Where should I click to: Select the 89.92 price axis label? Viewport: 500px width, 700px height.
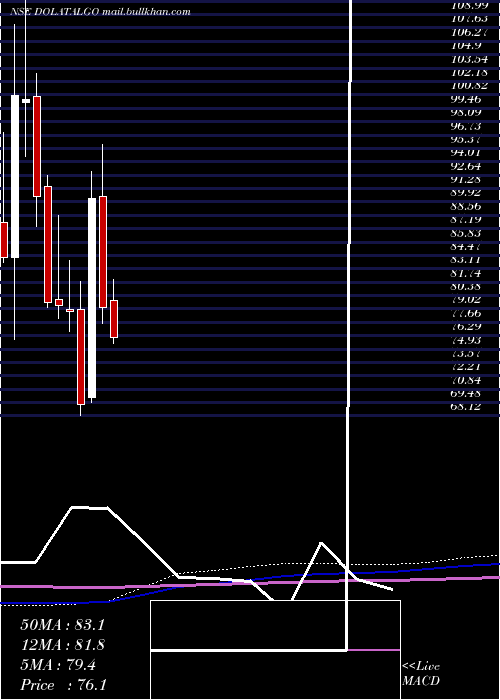pos(466,193)
